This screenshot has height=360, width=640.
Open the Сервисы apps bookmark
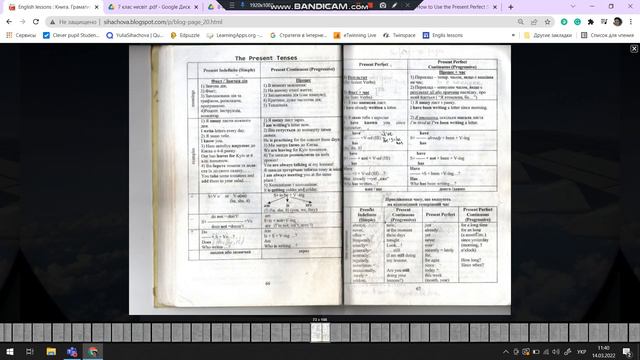[21, 36]
